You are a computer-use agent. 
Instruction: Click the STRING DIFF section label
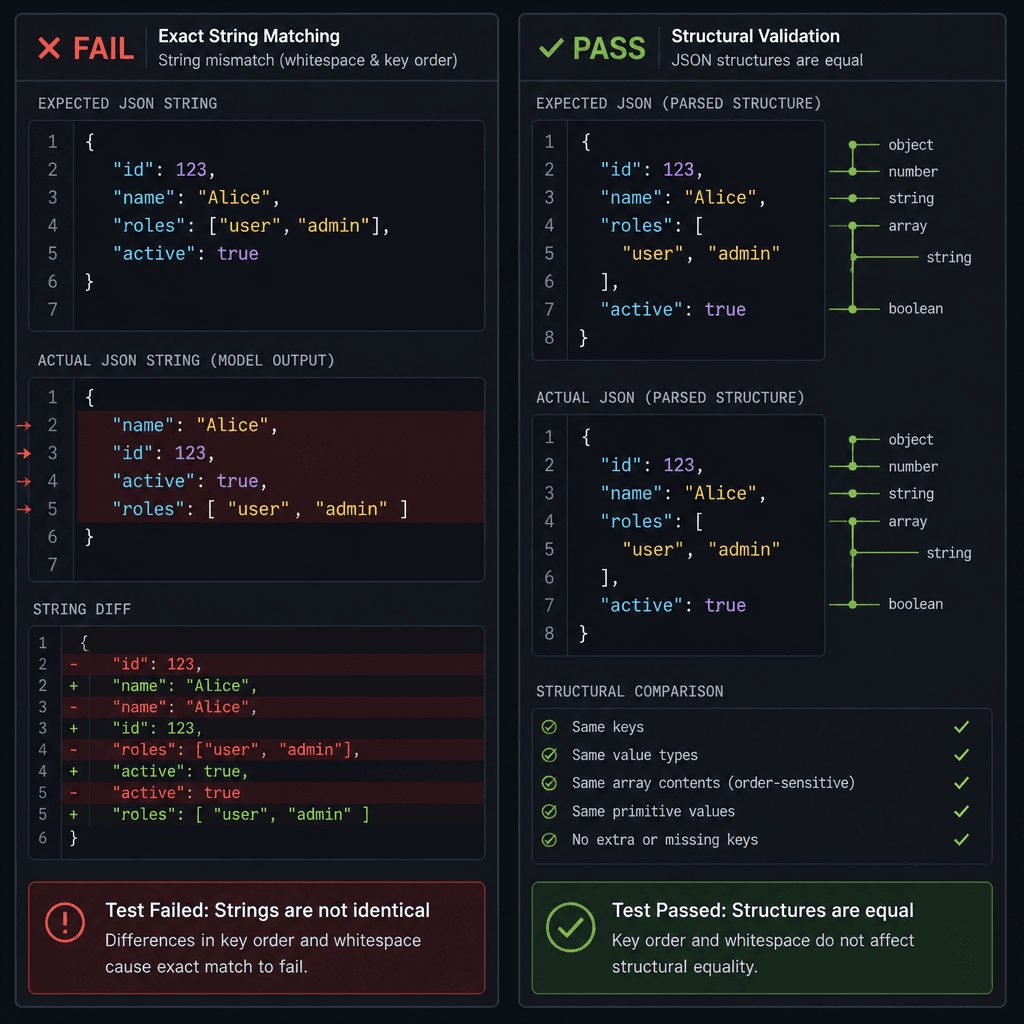[x=82, y=609]
